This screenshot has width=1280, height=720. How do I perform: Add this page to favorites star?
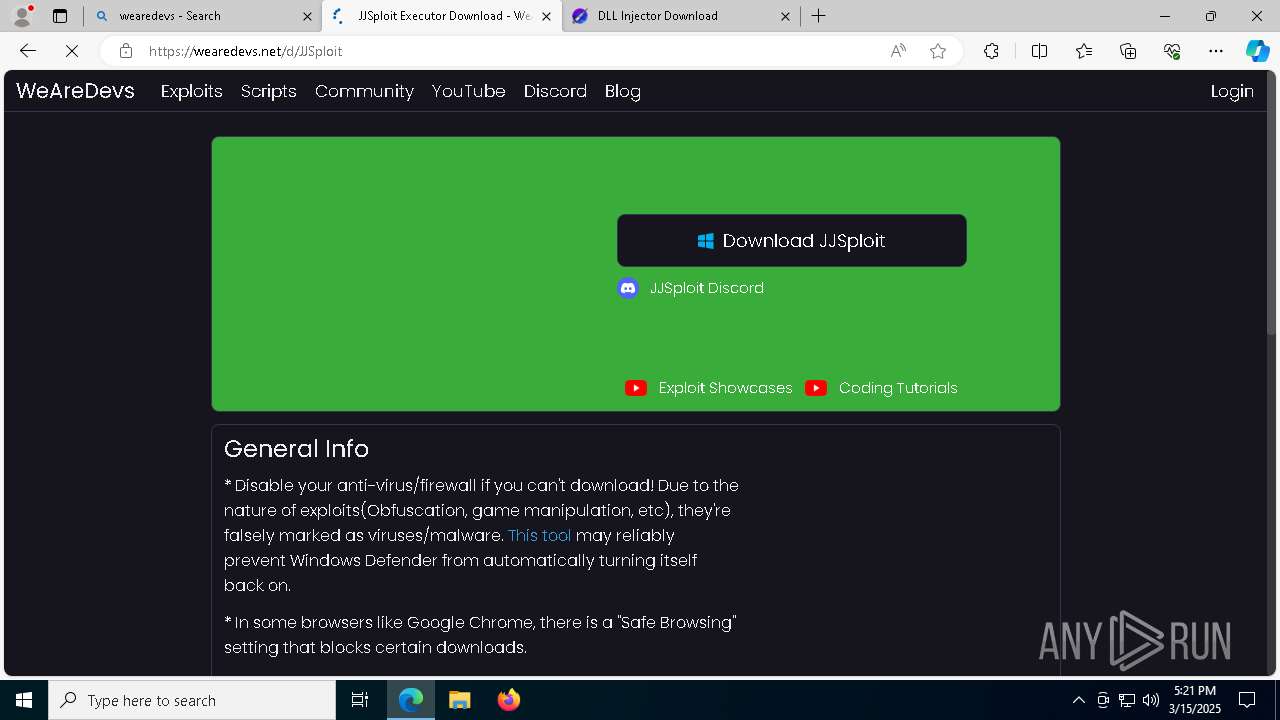[x=938, y=51]
